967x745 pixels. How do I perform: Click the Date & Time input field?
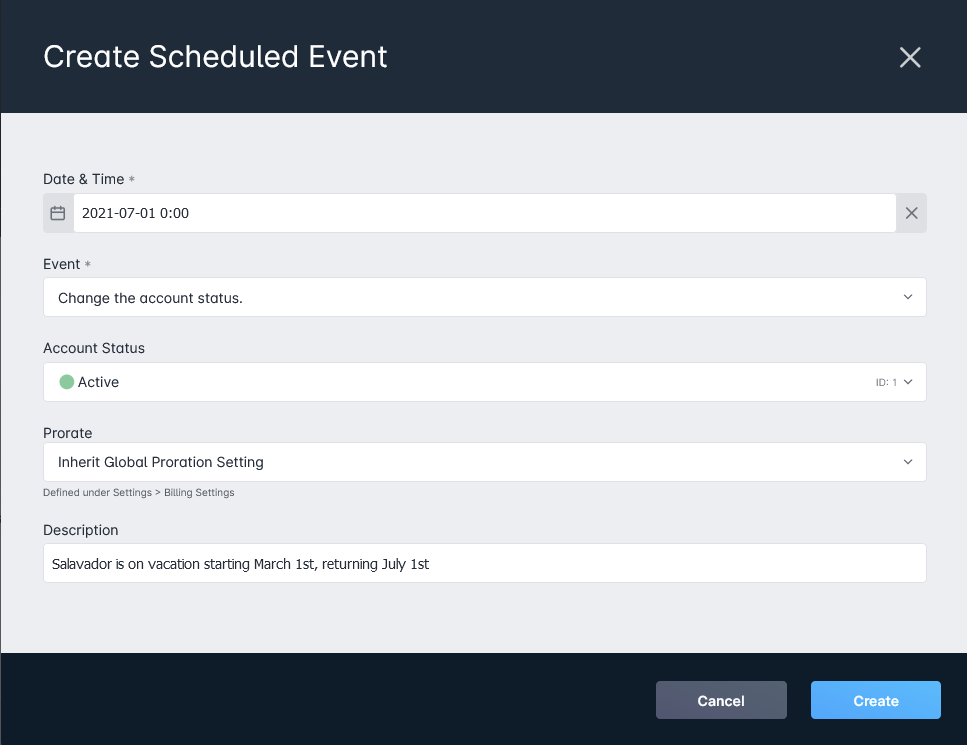click(x=485, y=213)
